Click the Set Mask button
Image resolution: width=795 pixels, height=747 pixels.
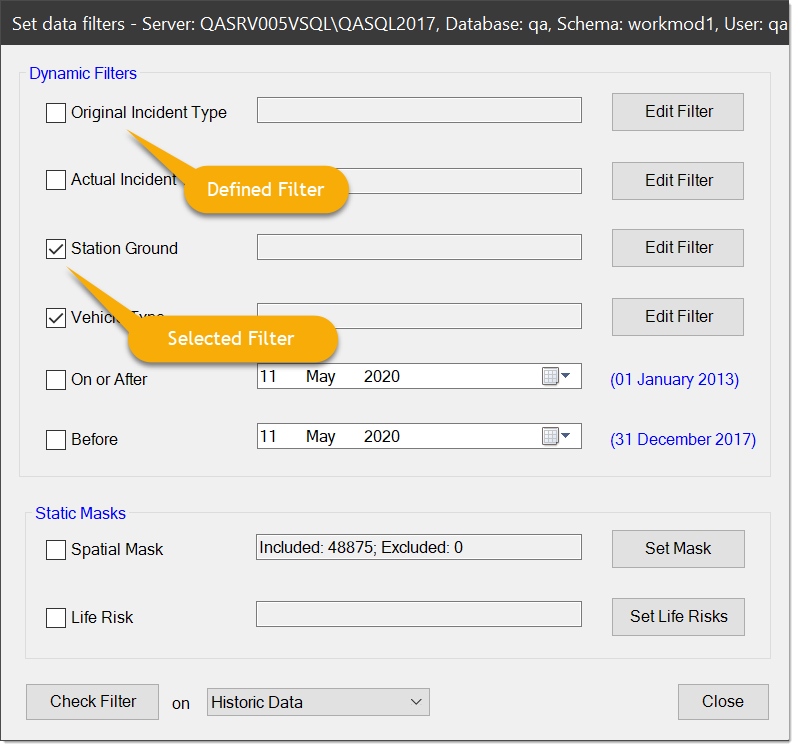point(678,549)
